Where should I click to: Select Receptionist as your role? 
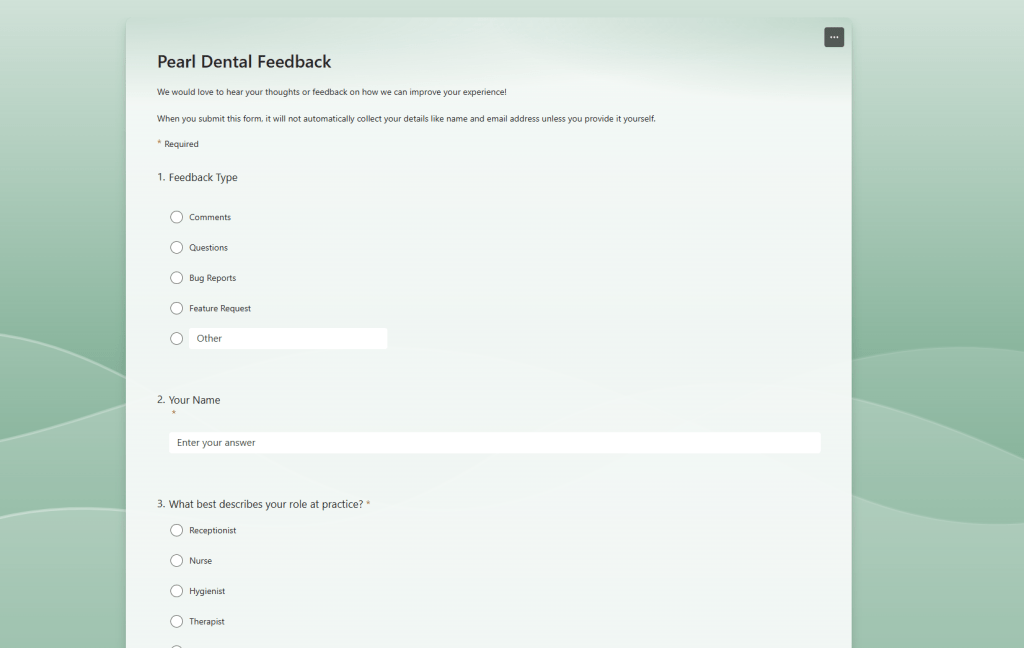click(x=177, y=530)
